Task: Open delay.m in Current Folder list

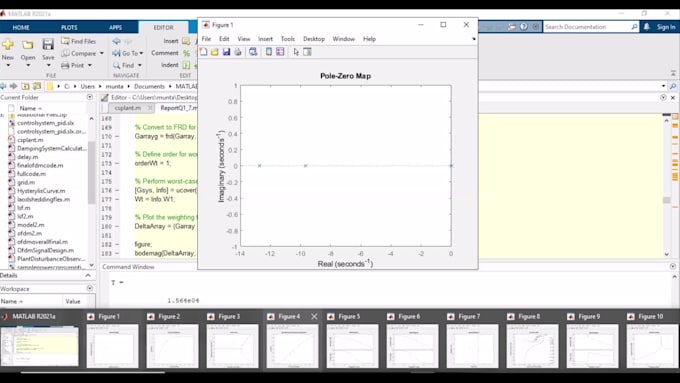Action: 28,157
